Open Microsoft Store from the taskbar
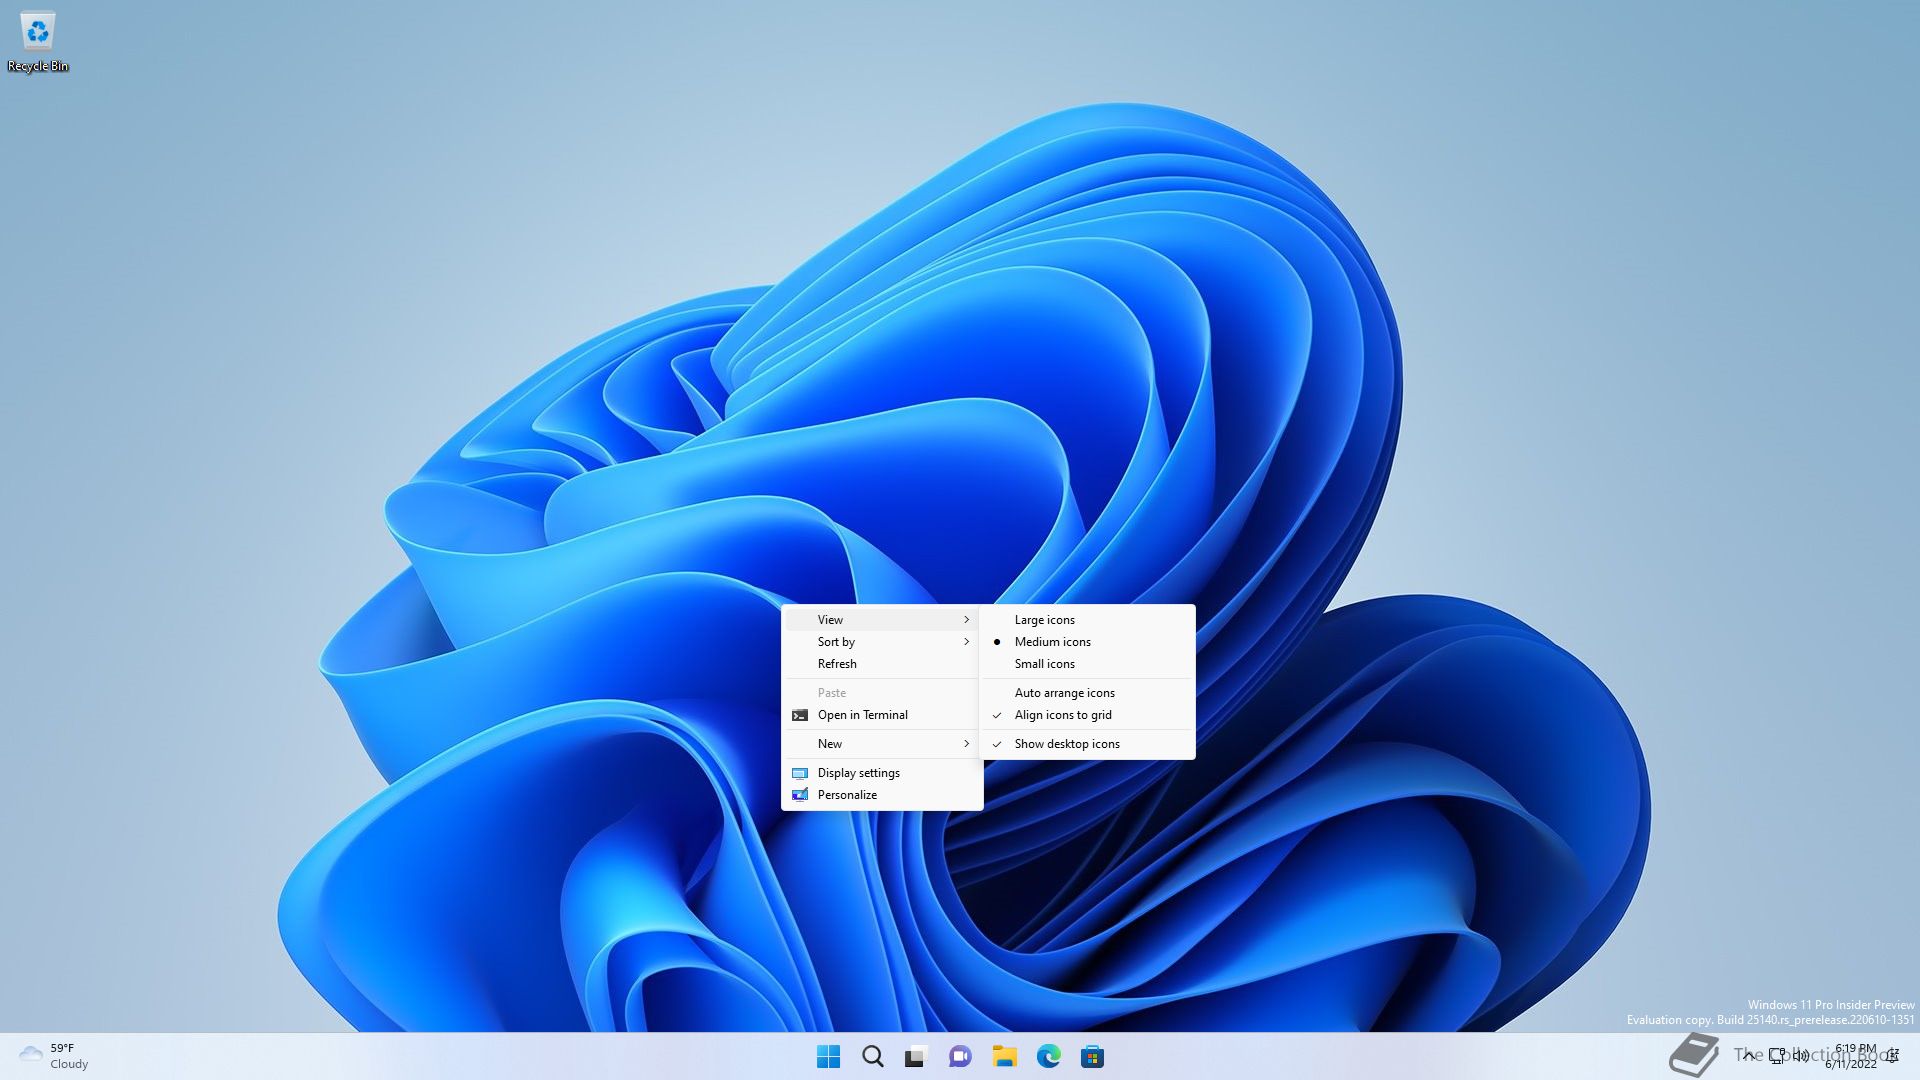The width and height of the screenshot is (1920, 1080). pos(1092,1056)
